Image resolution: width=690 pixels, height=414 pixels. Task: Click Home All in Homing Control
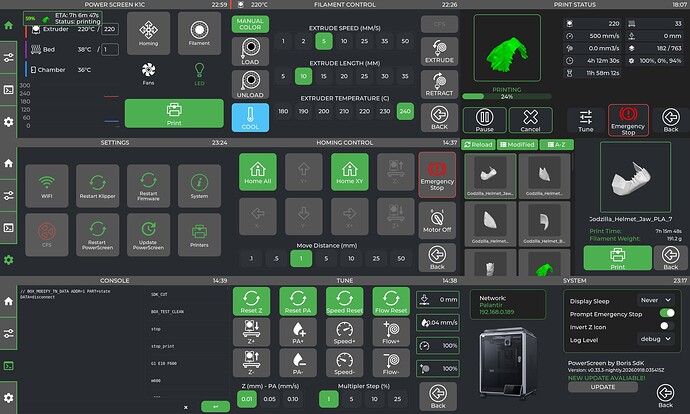[x=258, y=172]
